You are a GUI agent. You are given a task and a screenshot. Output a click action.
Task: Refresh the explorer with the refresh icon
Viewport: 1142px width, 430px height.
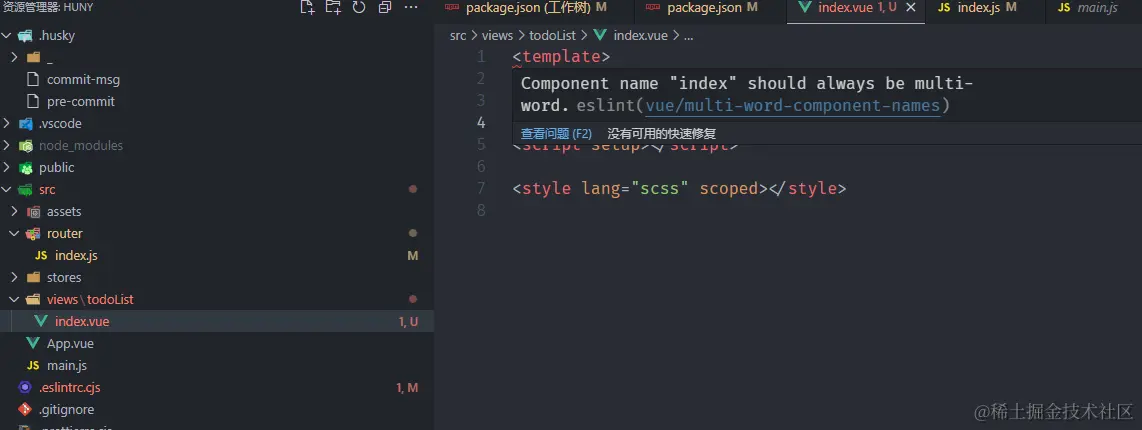pyautogui.click(x=358, y=8)
